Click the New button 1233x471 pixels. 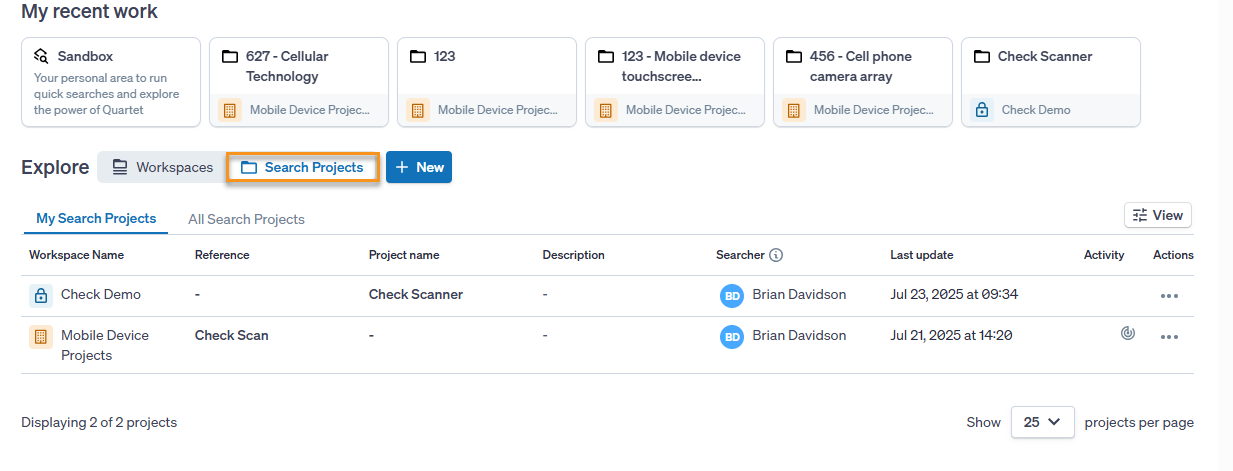pyautogui.click(x=419, y=167)
